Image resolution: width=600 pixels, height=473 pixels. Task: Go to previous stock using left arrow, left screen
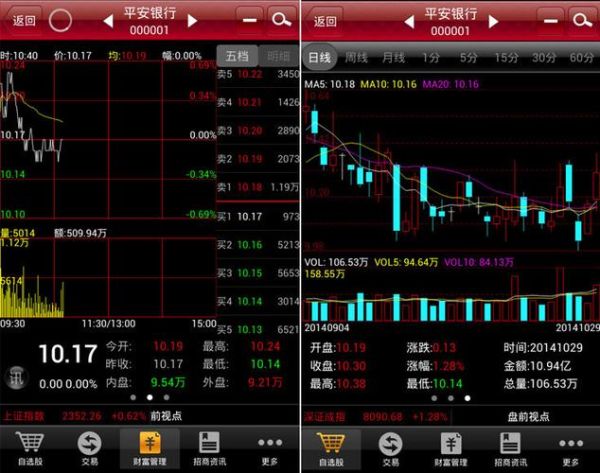[107, 21]
